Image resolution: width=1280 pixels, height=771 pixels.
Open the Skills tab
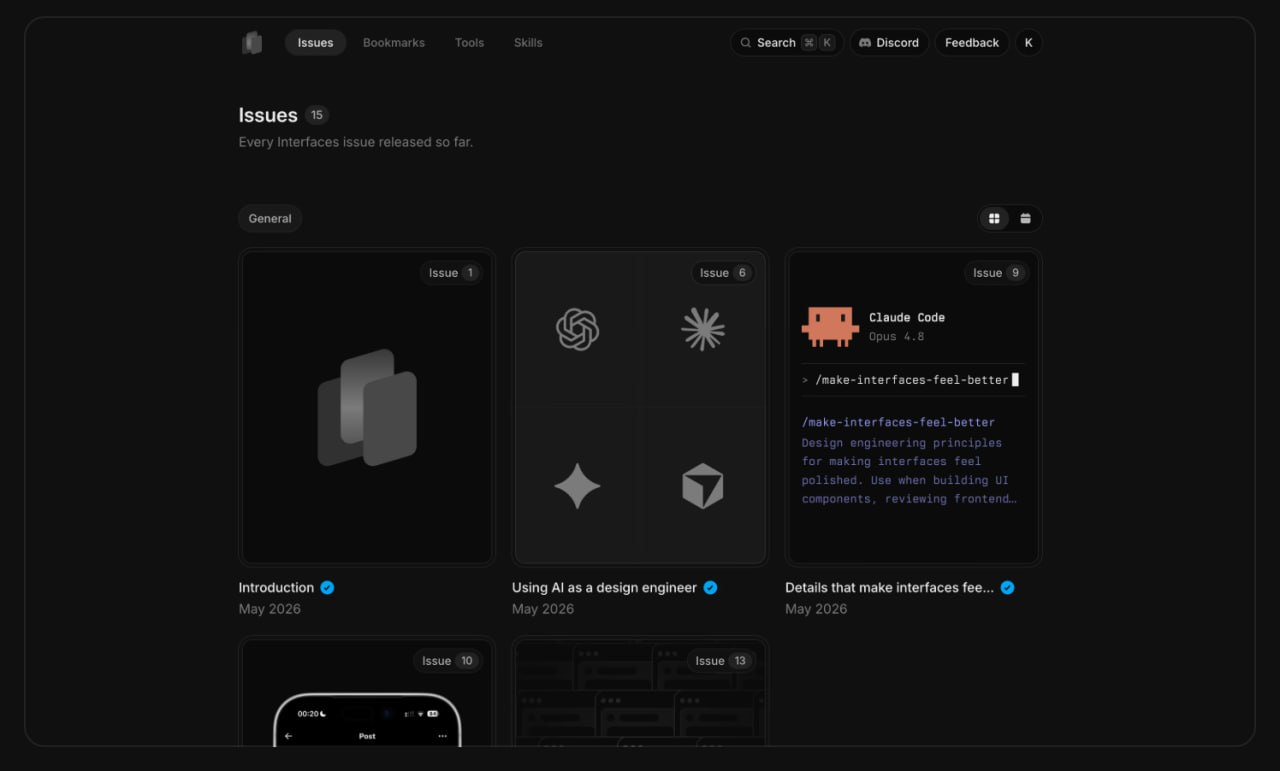(x=528, y=43)
